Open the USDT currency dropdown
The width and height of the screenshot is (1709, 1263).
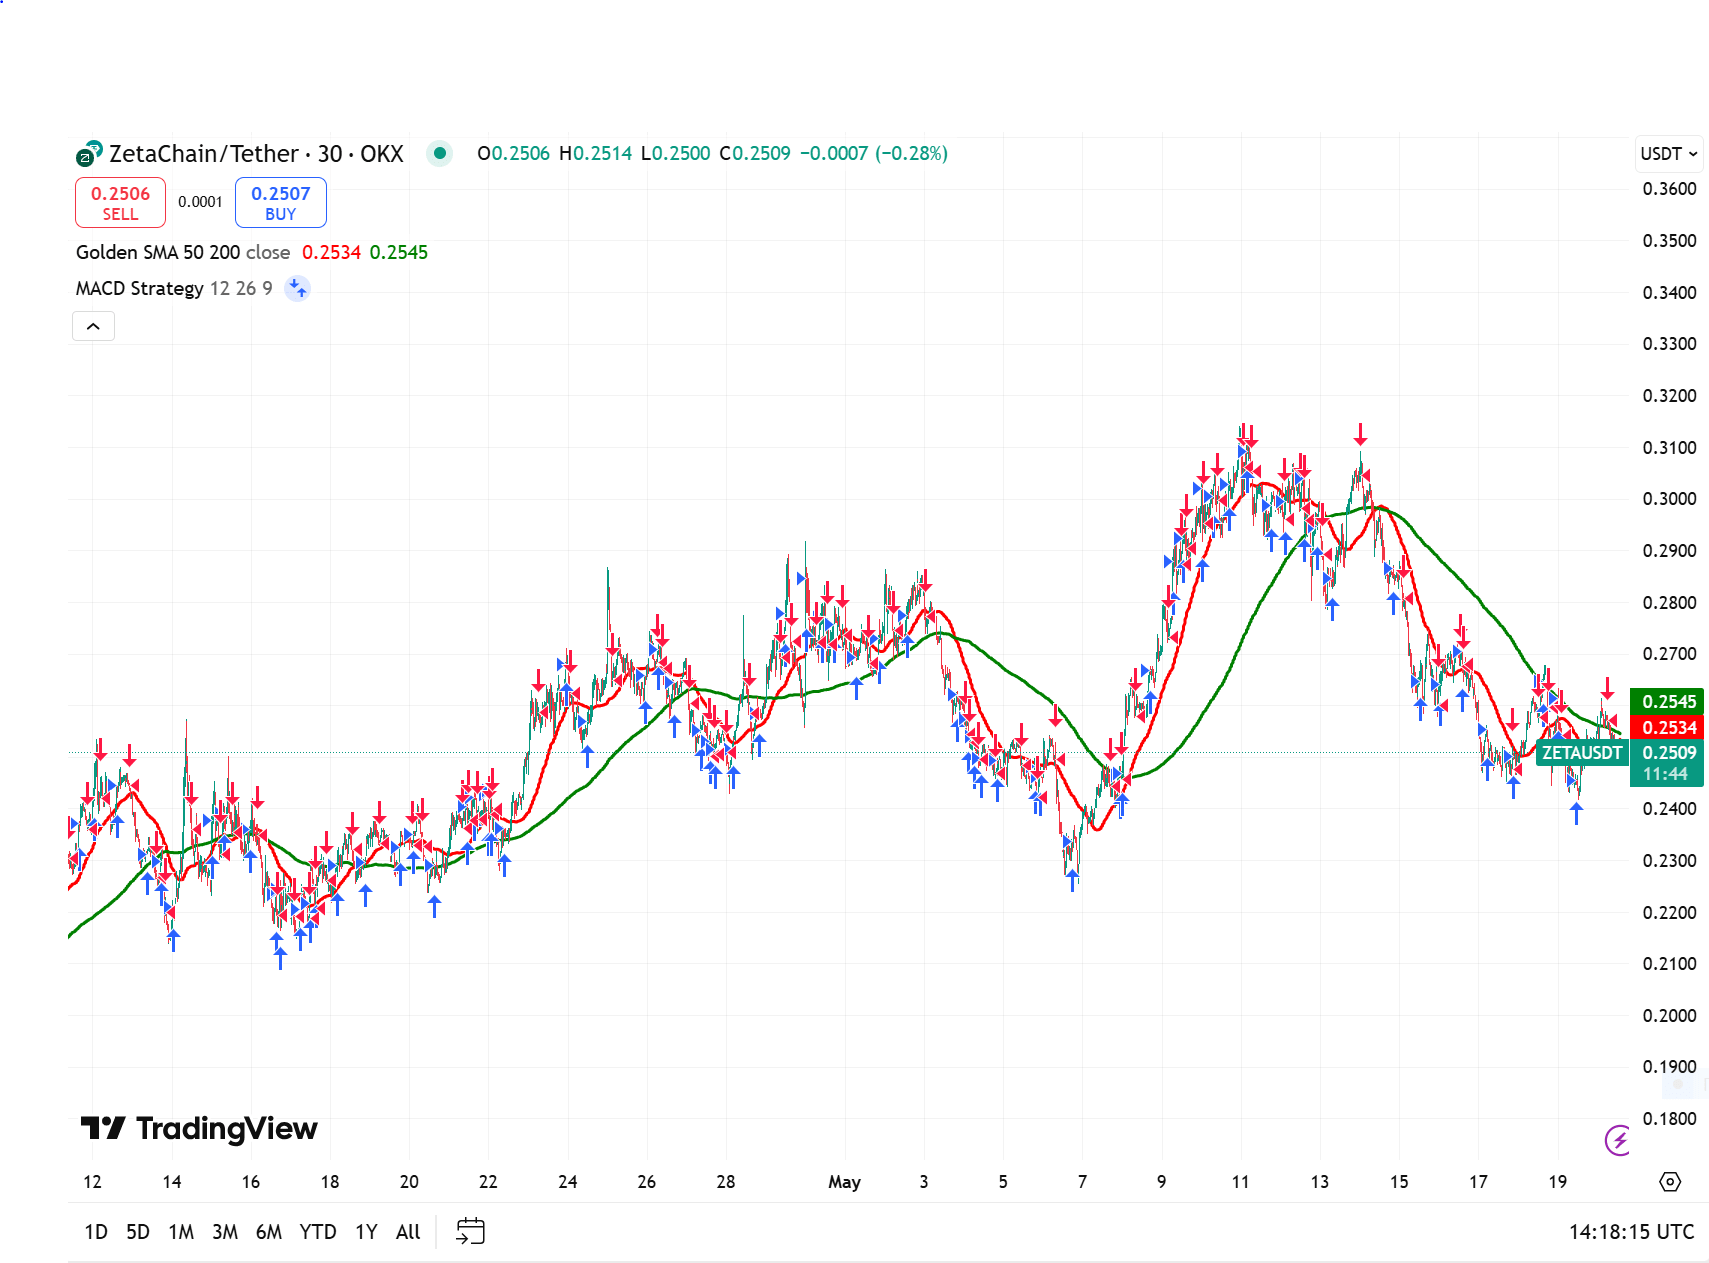(x=1668, y=153)
